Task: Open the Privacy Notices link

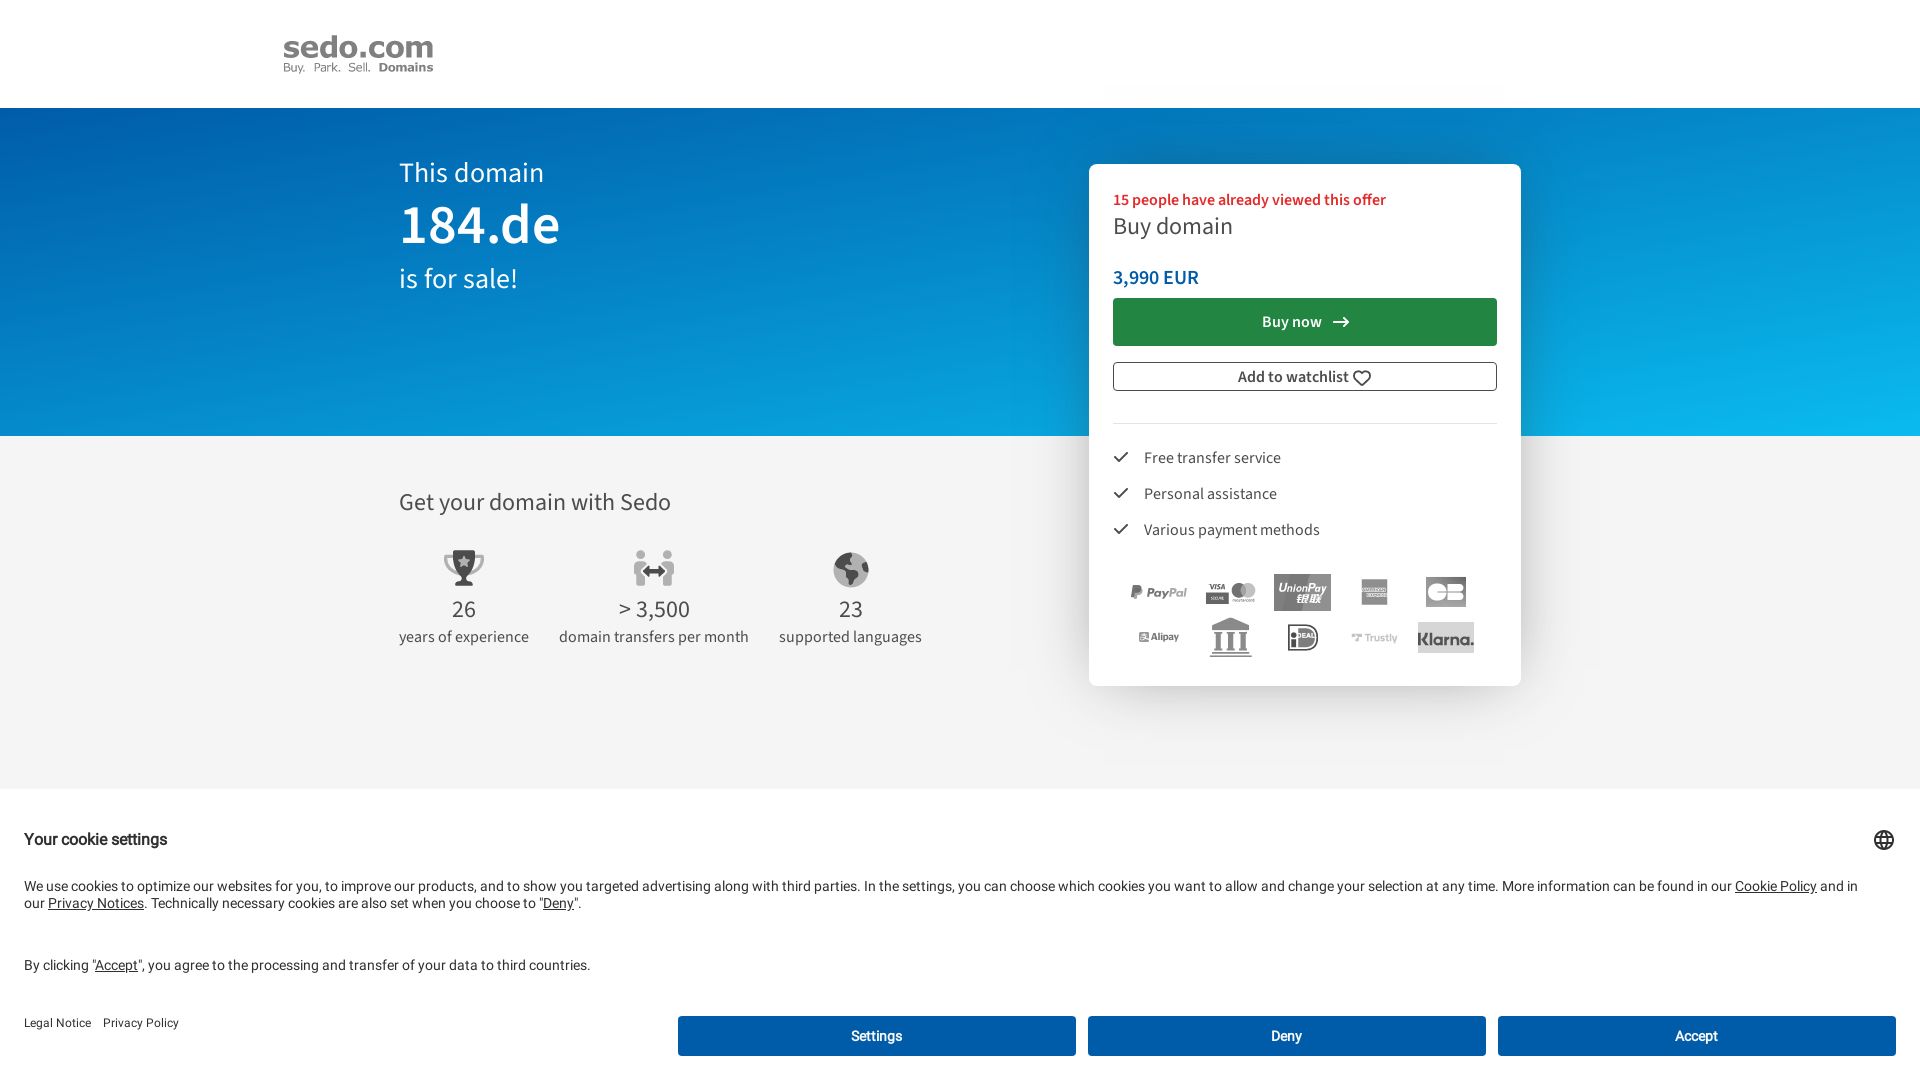Action: point(96,903)
